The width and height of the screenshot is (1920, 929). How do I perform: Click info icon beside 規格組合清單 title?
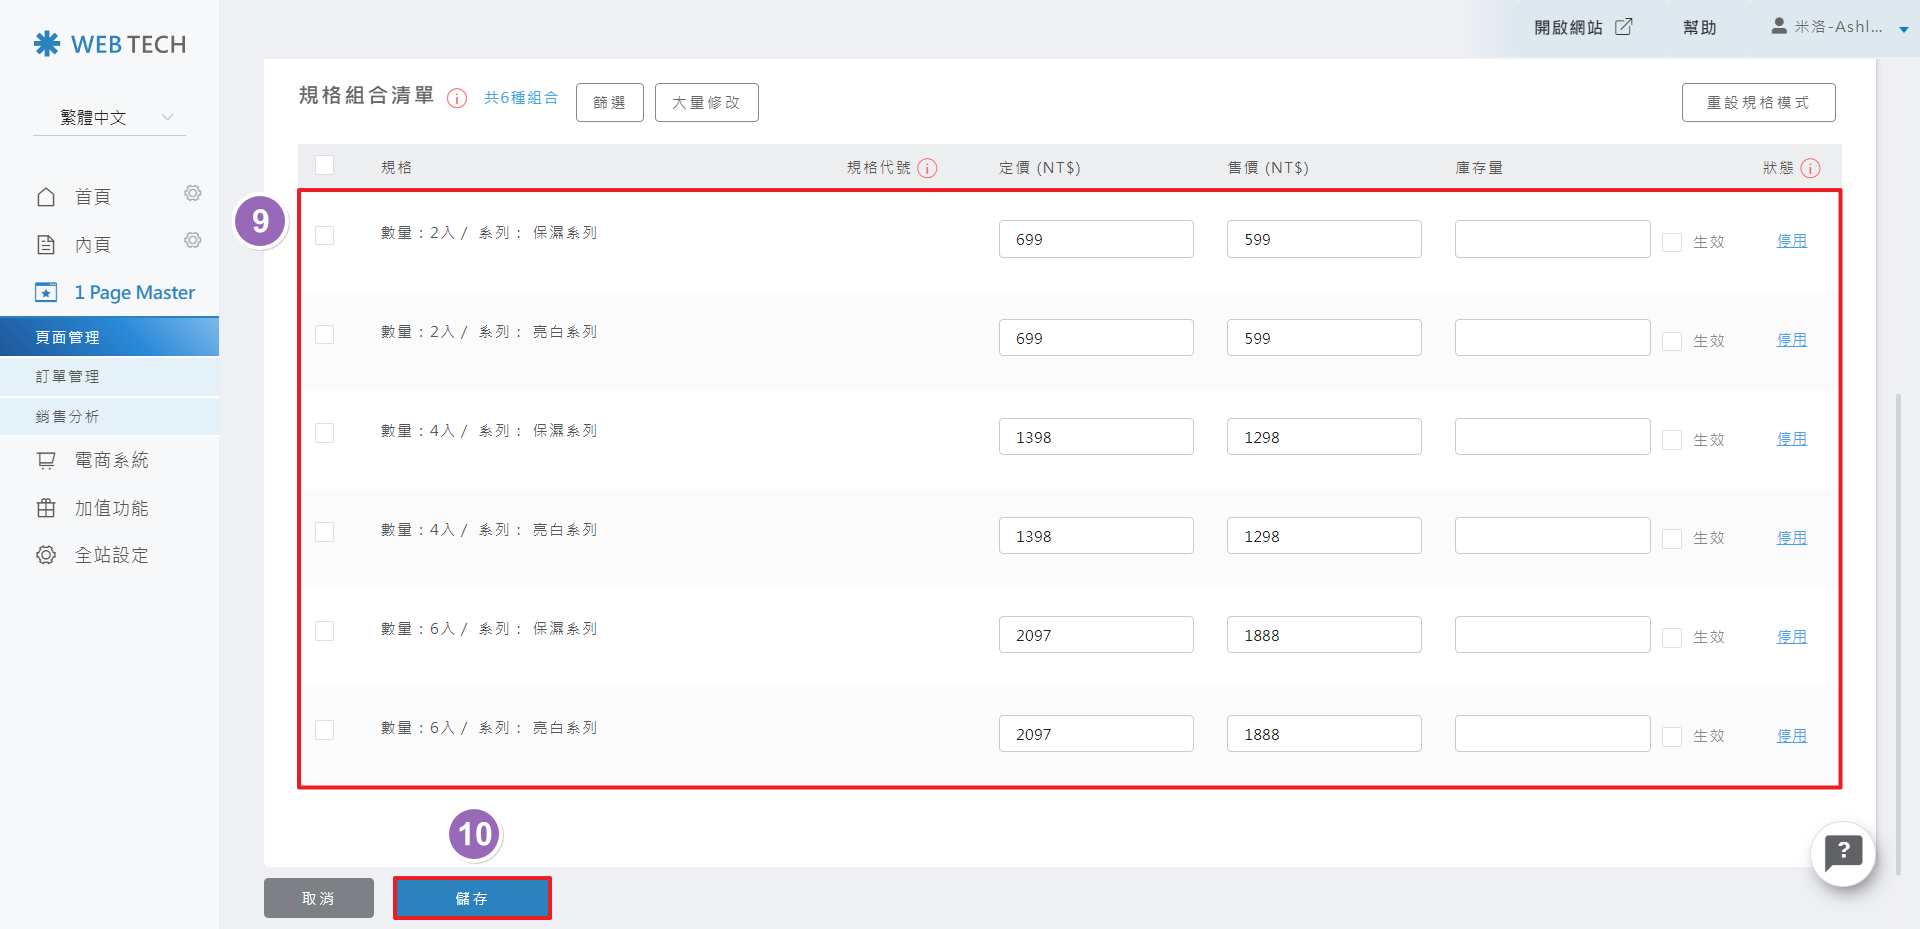click(x=457, y=98)
